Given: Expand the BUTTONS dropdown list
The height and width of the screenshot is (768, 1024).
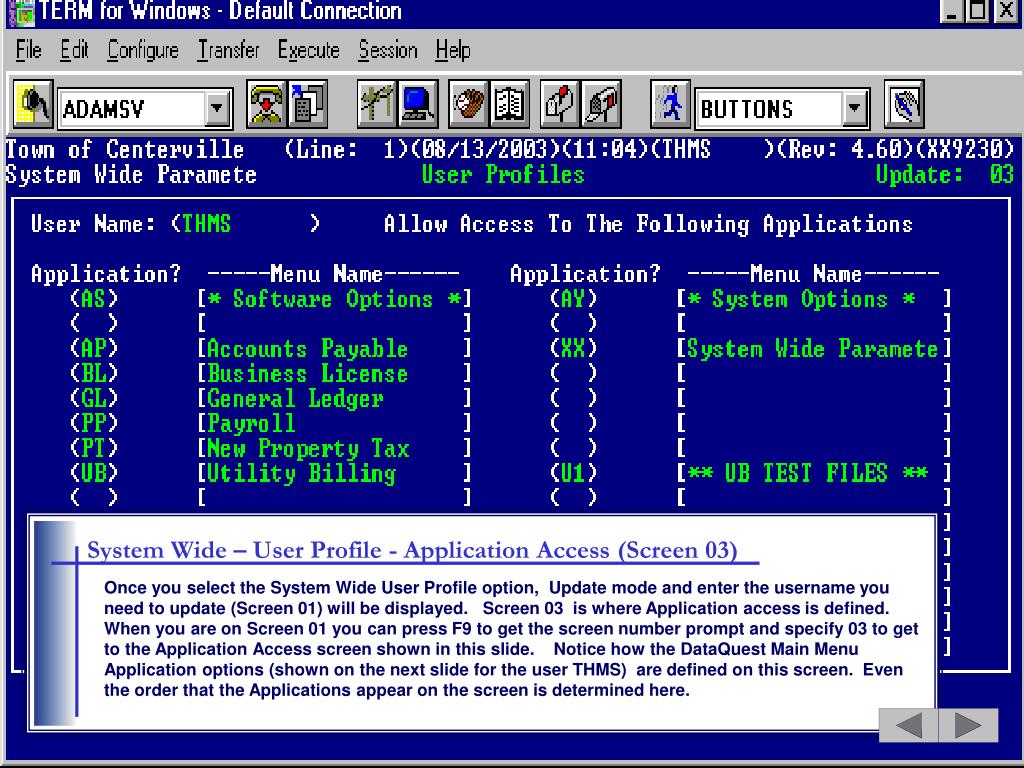Looking at the screenshot, I should (x=854, y=109).
